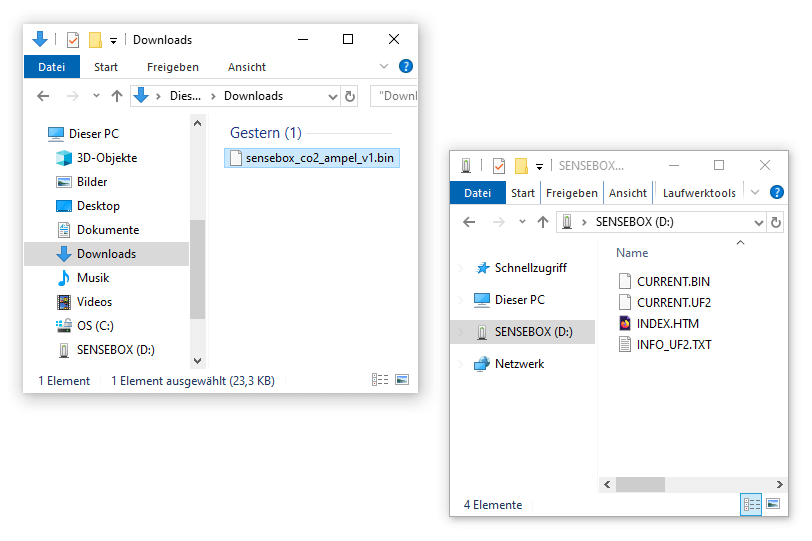Screen dimensions: 812x541
Task: Click the help icon in Downloads window
Action: click(405, 67)
